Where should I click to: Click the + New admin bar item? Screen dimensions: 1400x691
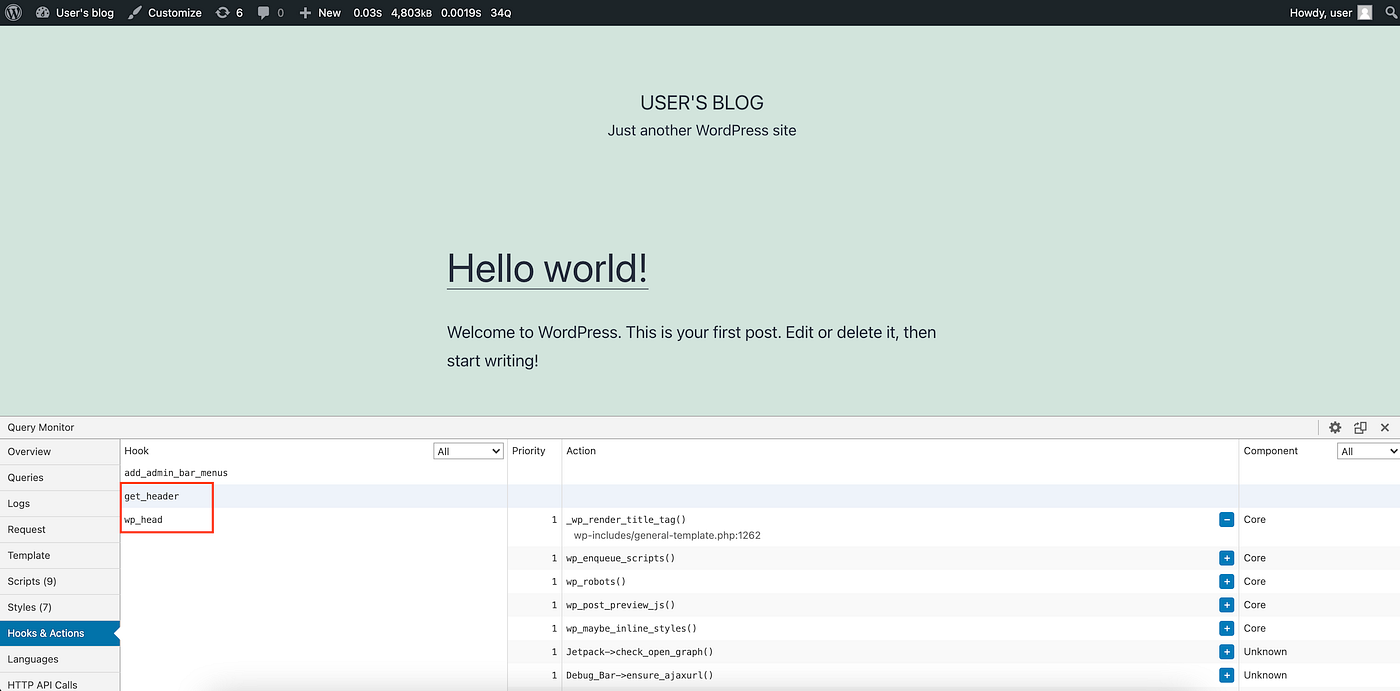point(320,13)
